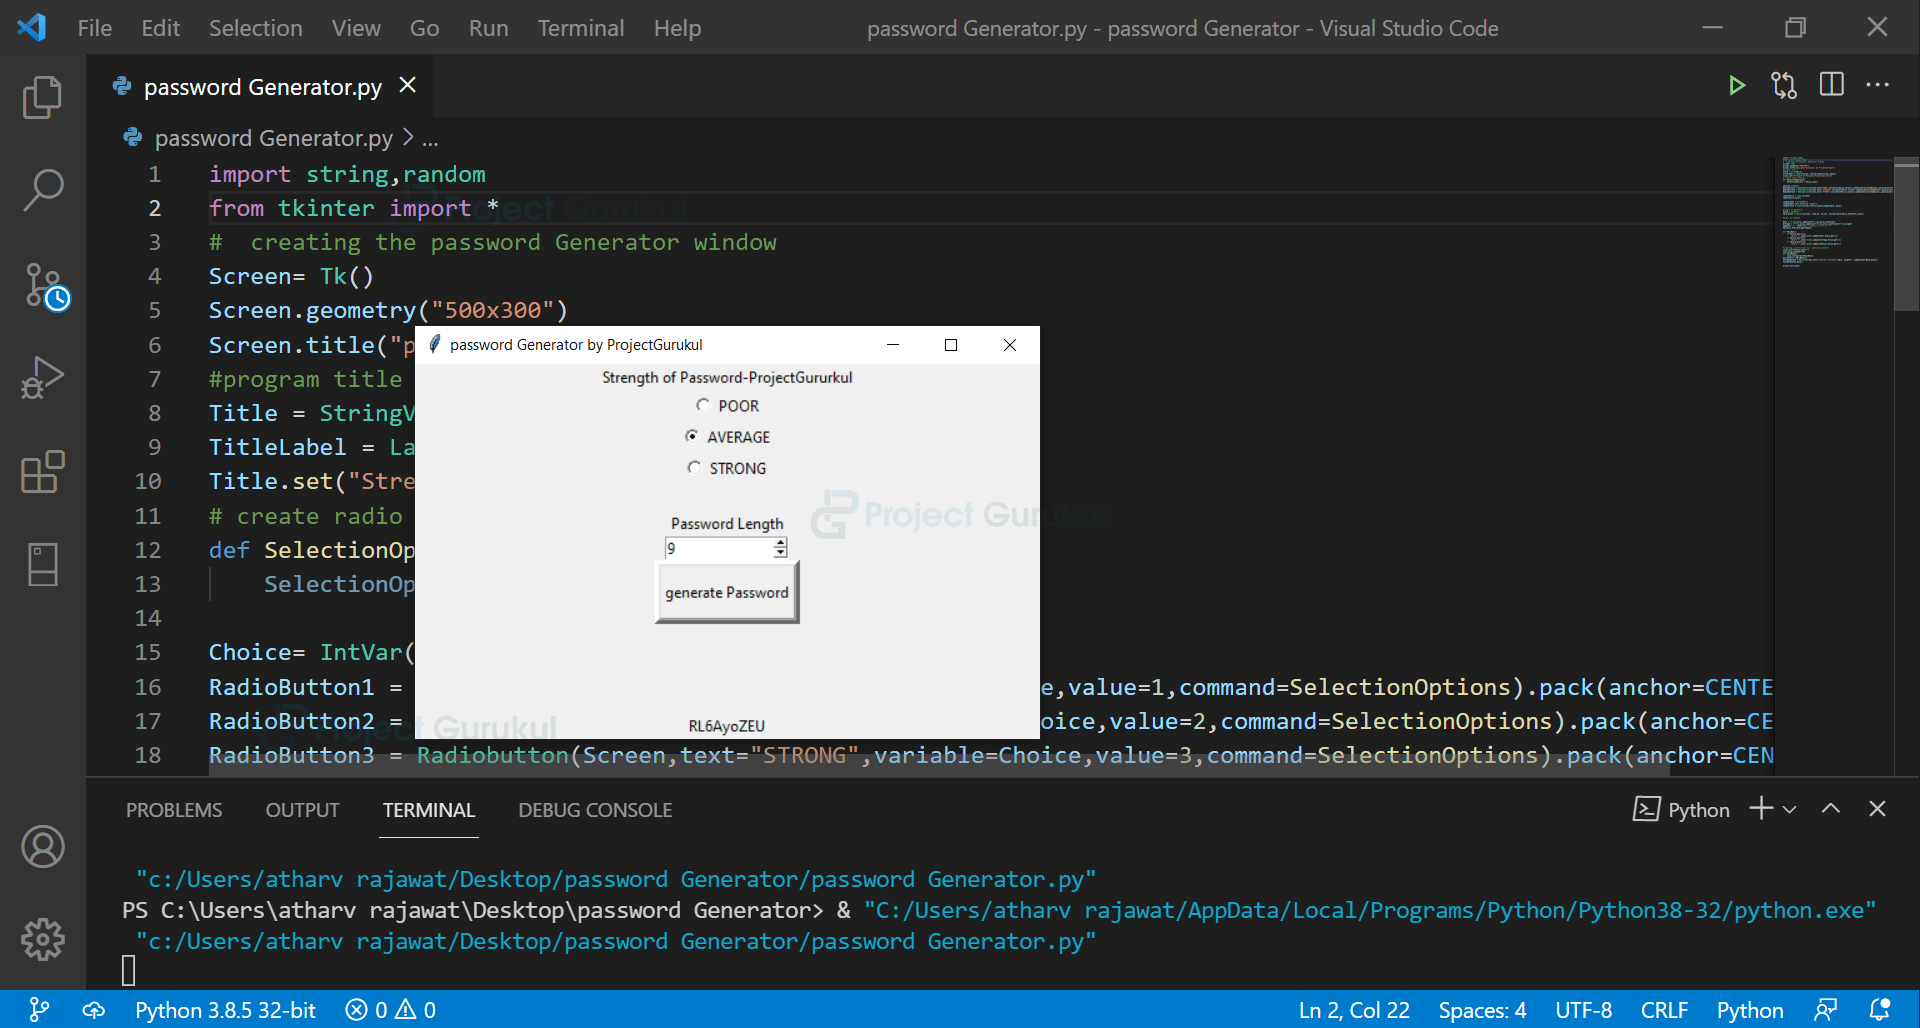Open the Search panel
The width and height of the screenshot is (1920, 1028).
[41, 189]
